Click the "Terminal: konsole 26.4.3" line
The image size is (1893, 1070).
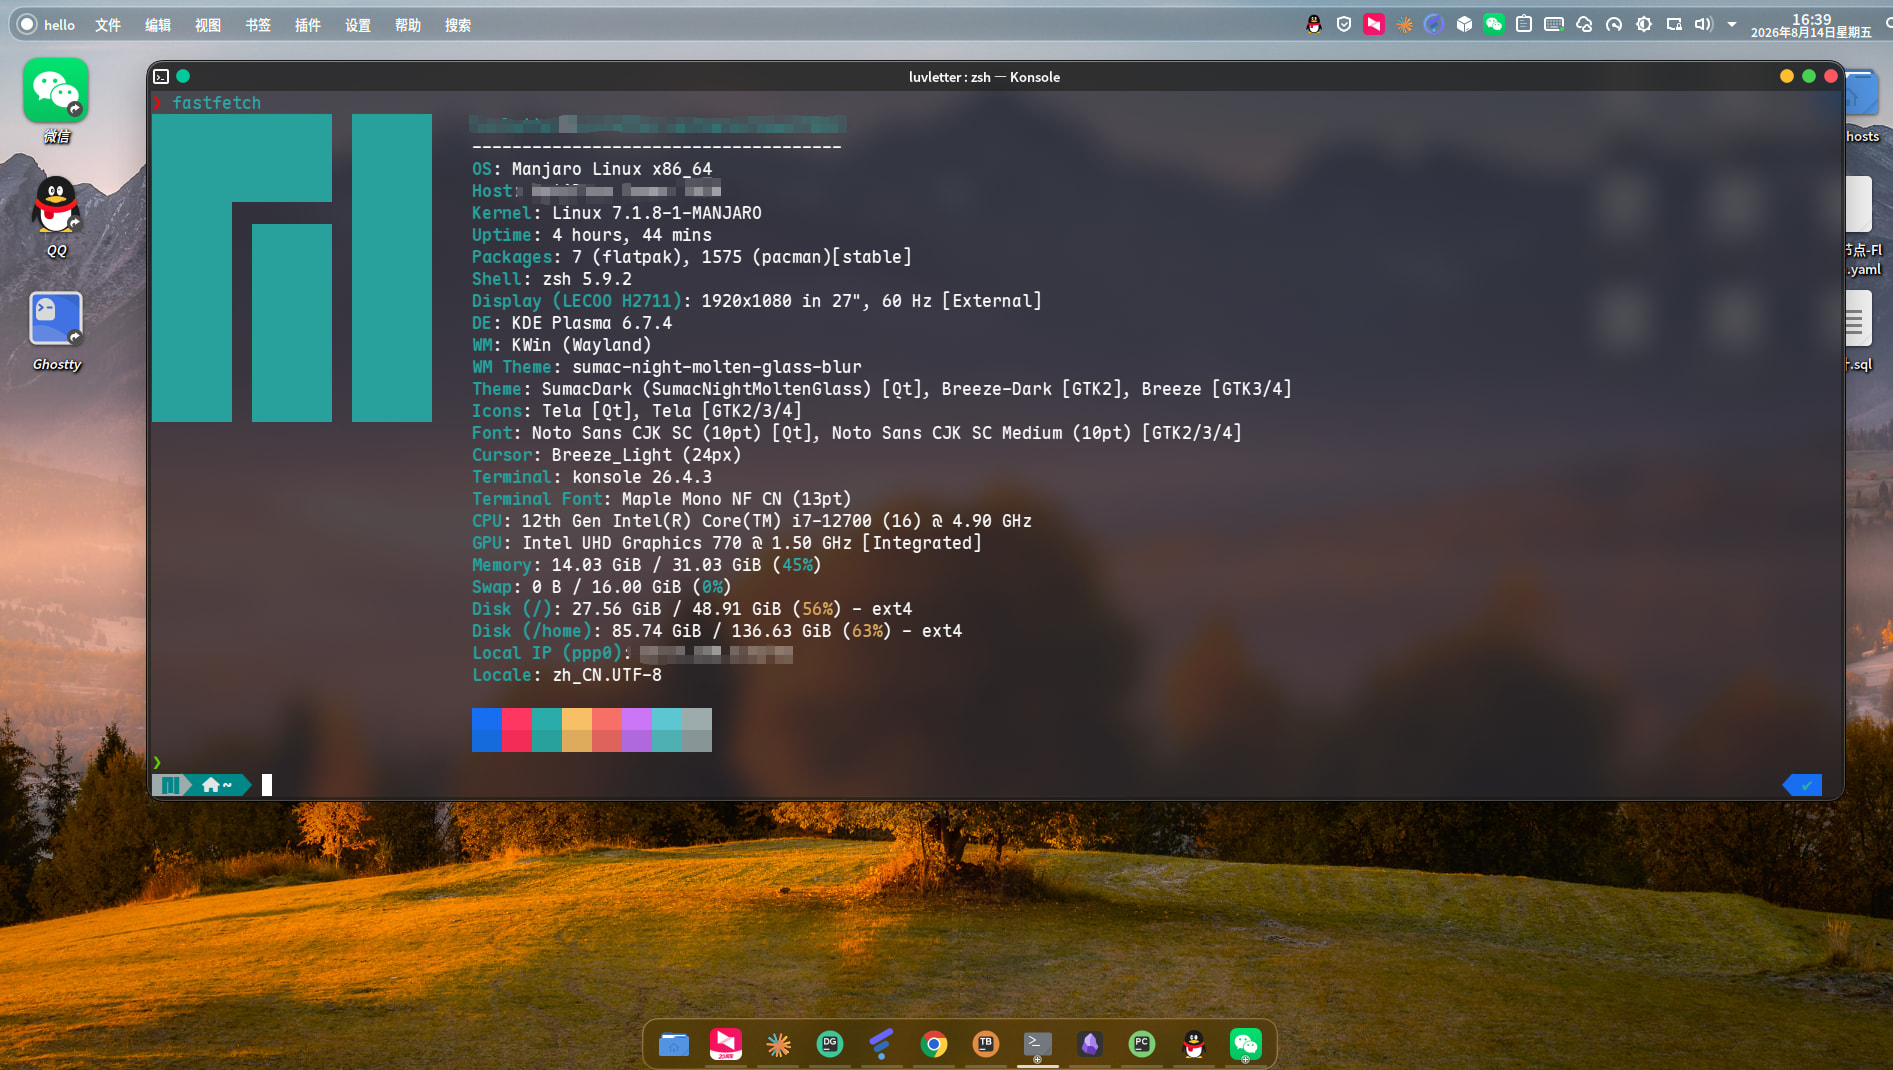(x=592, y=477)
